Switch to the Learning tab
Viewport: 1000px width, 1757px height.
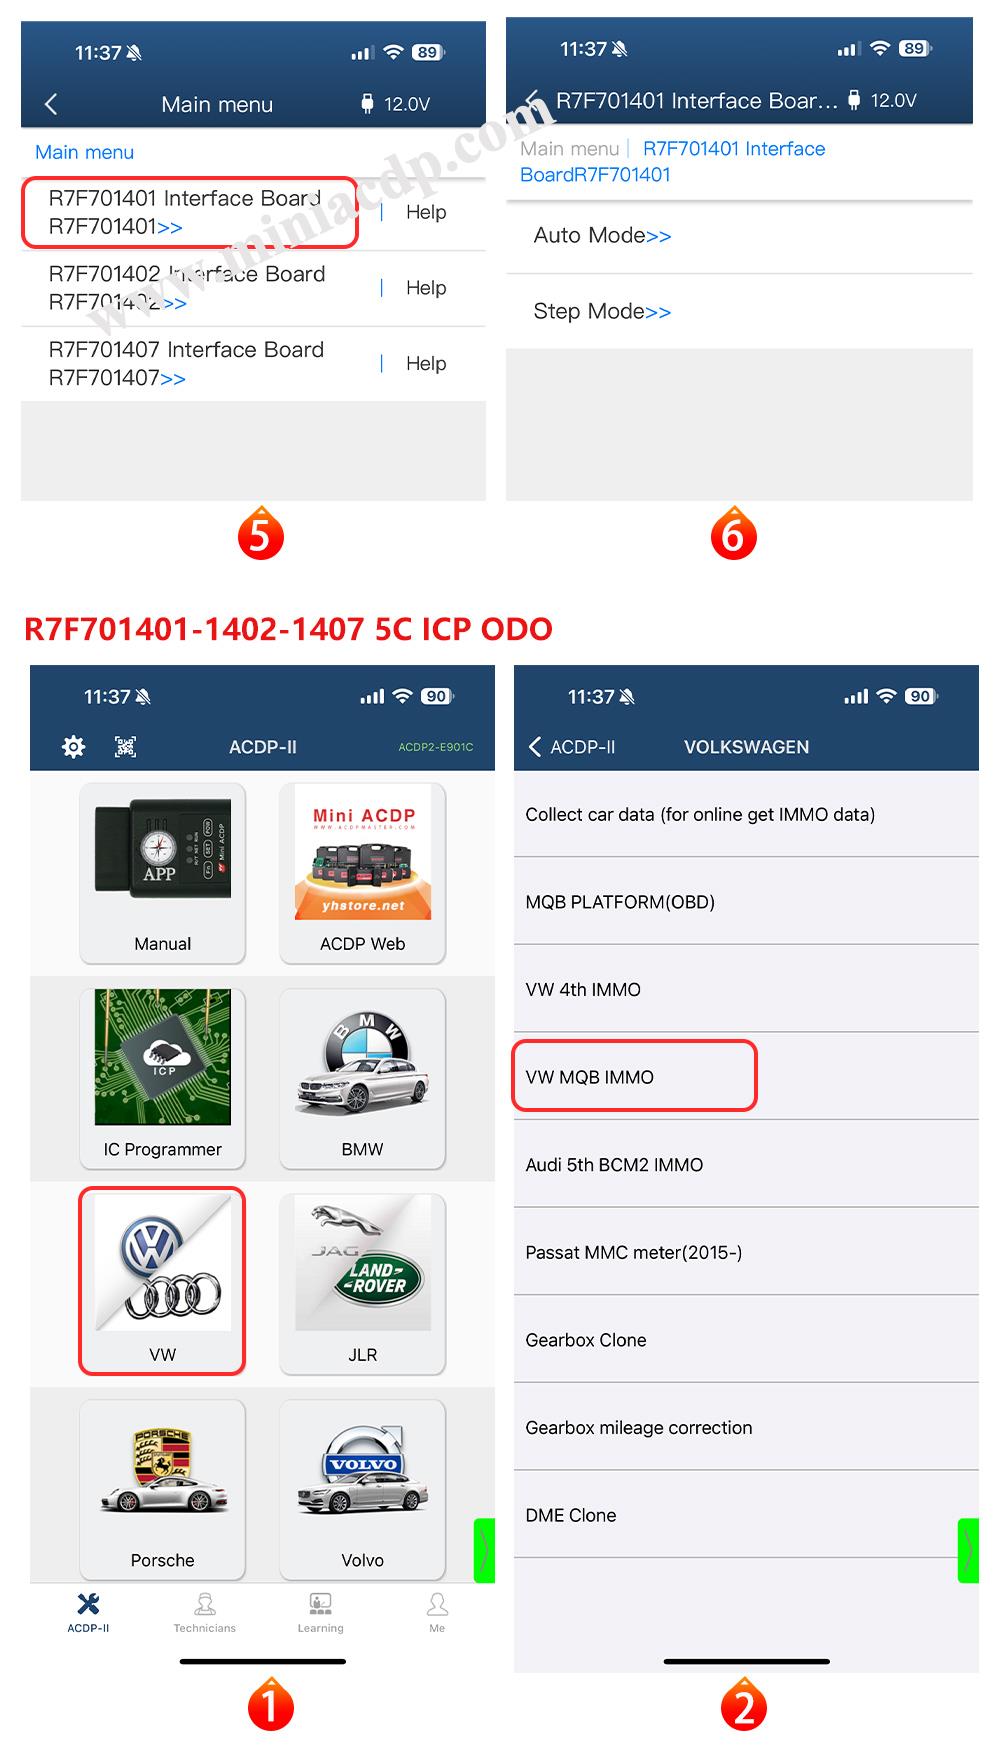pyautogui.click(x=320, y=1613)
